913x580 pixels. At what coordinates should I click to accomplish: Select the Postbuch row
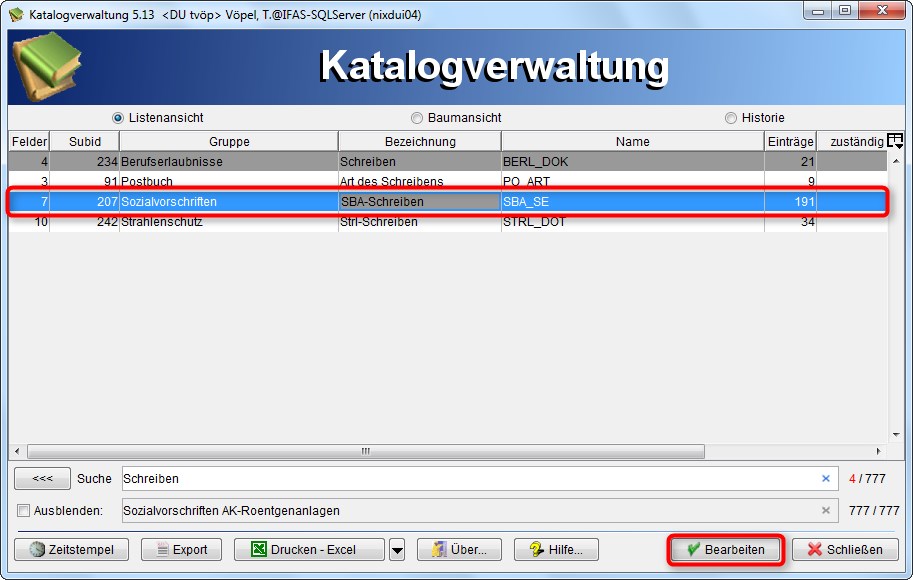click(448, 182)
